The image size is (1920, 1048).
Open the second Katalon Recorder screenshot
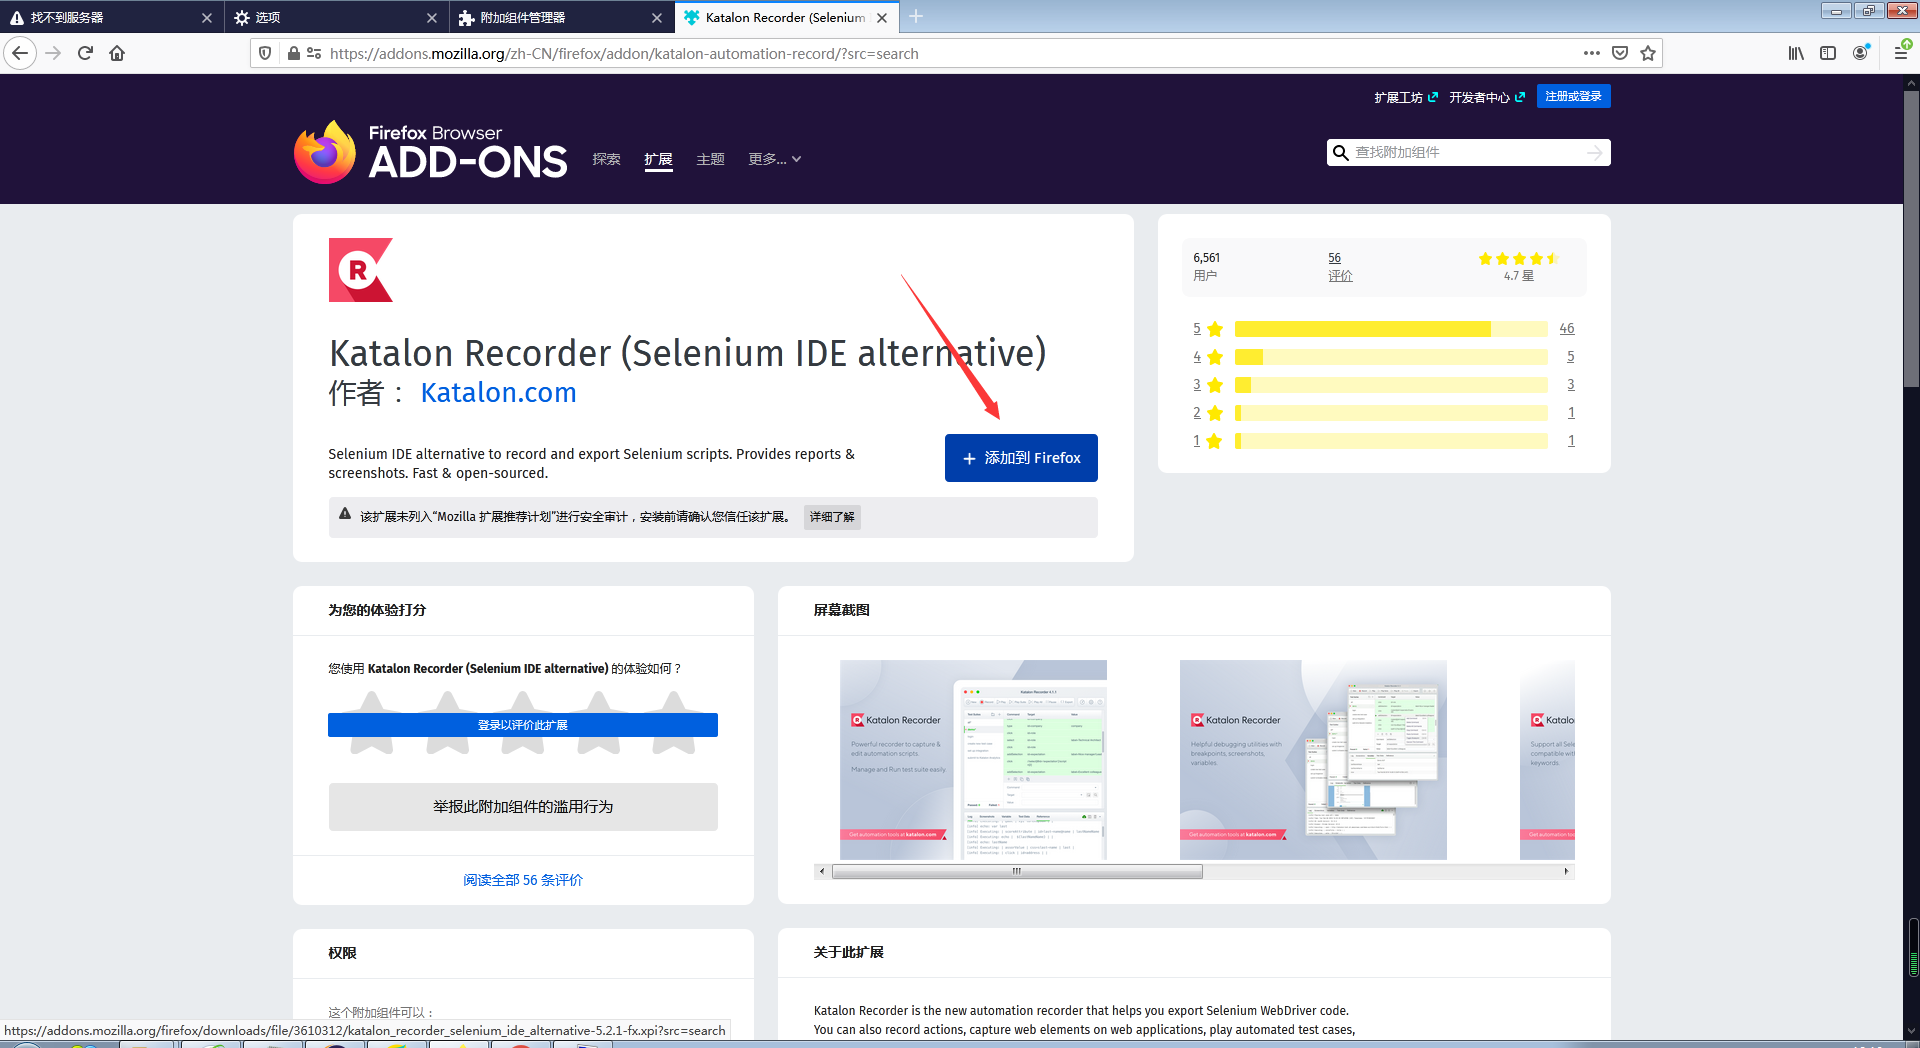point(1313,760)
